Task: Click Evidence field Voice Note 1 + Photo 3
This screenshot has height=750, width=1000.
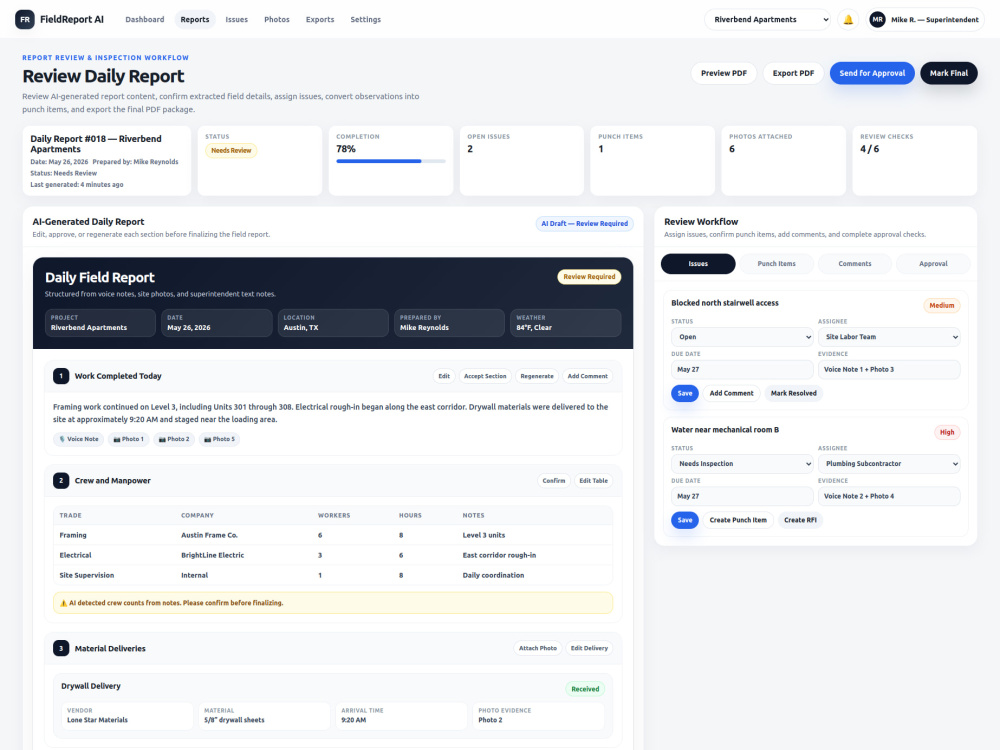Action: click(889, 370)
